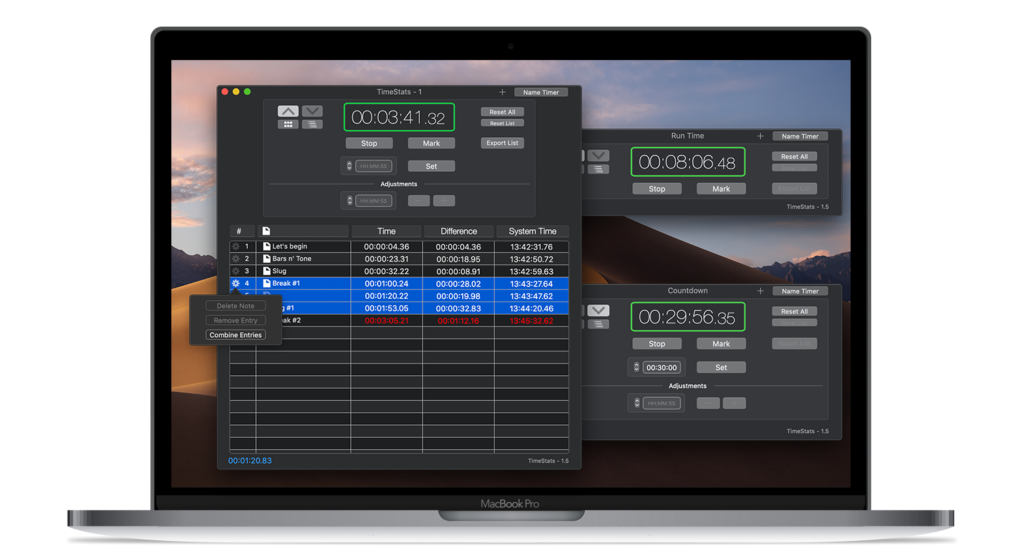This screenshot has height=556, width=1024.
Task: Select the red time cell 00:03:05.21
Action: click(x=387, y=321)
